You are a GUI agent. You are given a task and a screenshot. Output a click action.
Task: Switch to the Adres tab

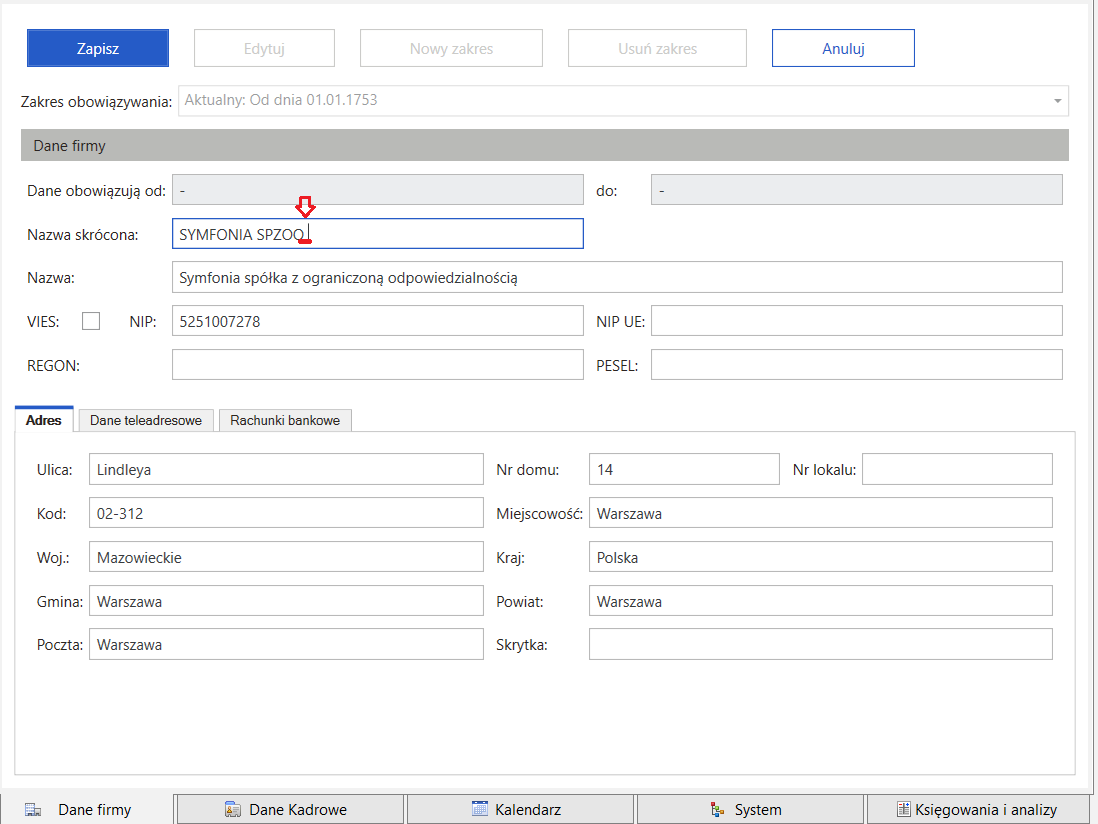pyautogui.click(x=43, y=420)
